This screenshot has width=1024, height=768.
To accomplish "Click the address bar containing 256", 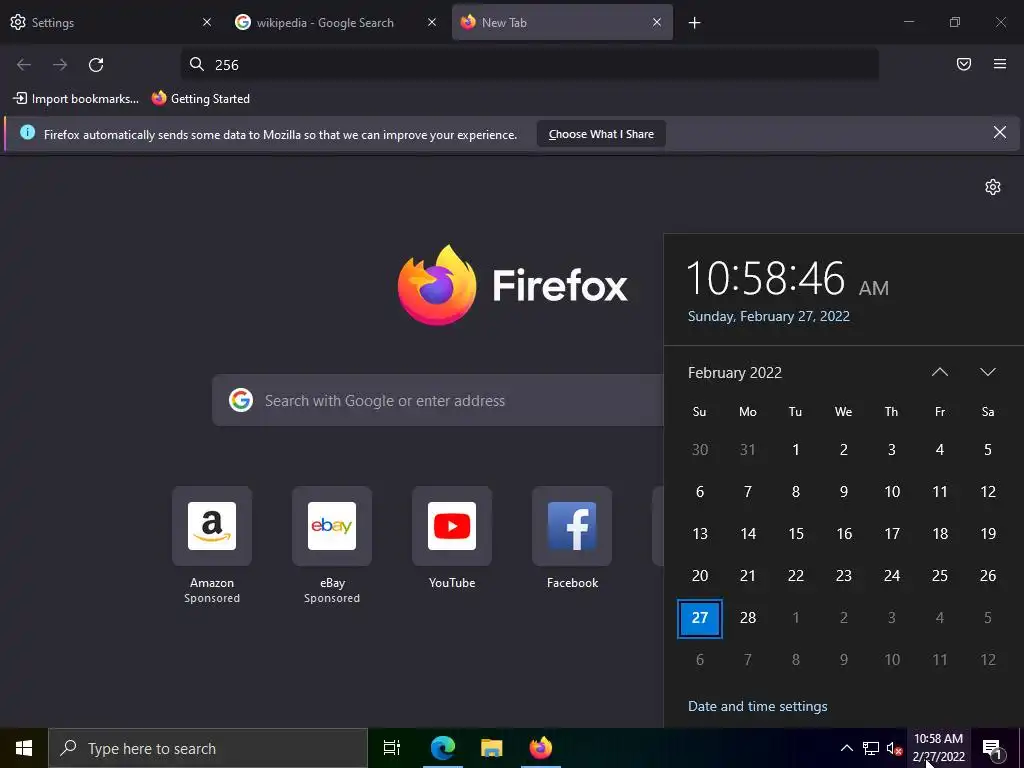I will point(530,64).
